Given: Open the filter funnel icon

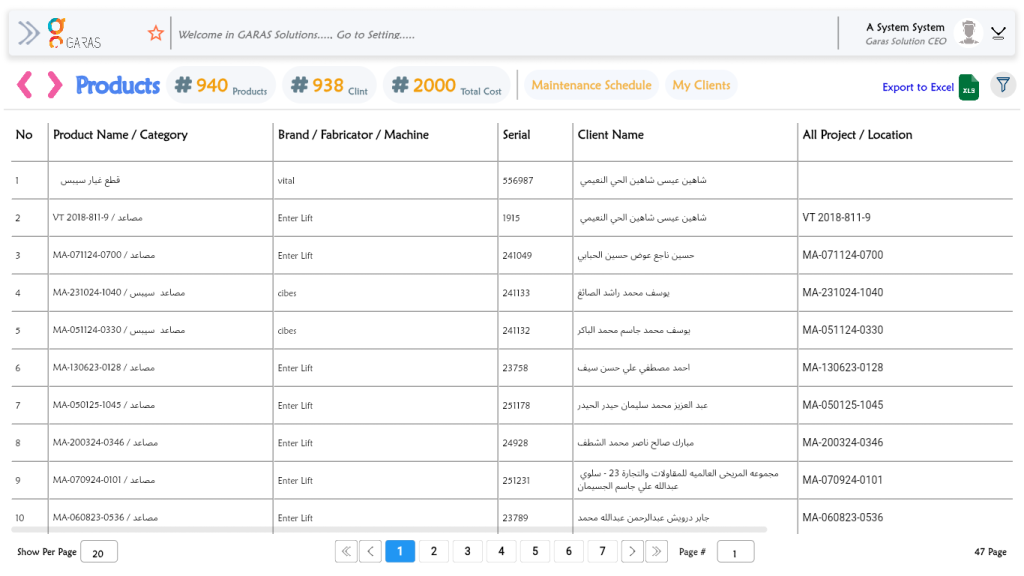Looking at the screenshot, I should pyautogui.click(x=1002, y=86).
